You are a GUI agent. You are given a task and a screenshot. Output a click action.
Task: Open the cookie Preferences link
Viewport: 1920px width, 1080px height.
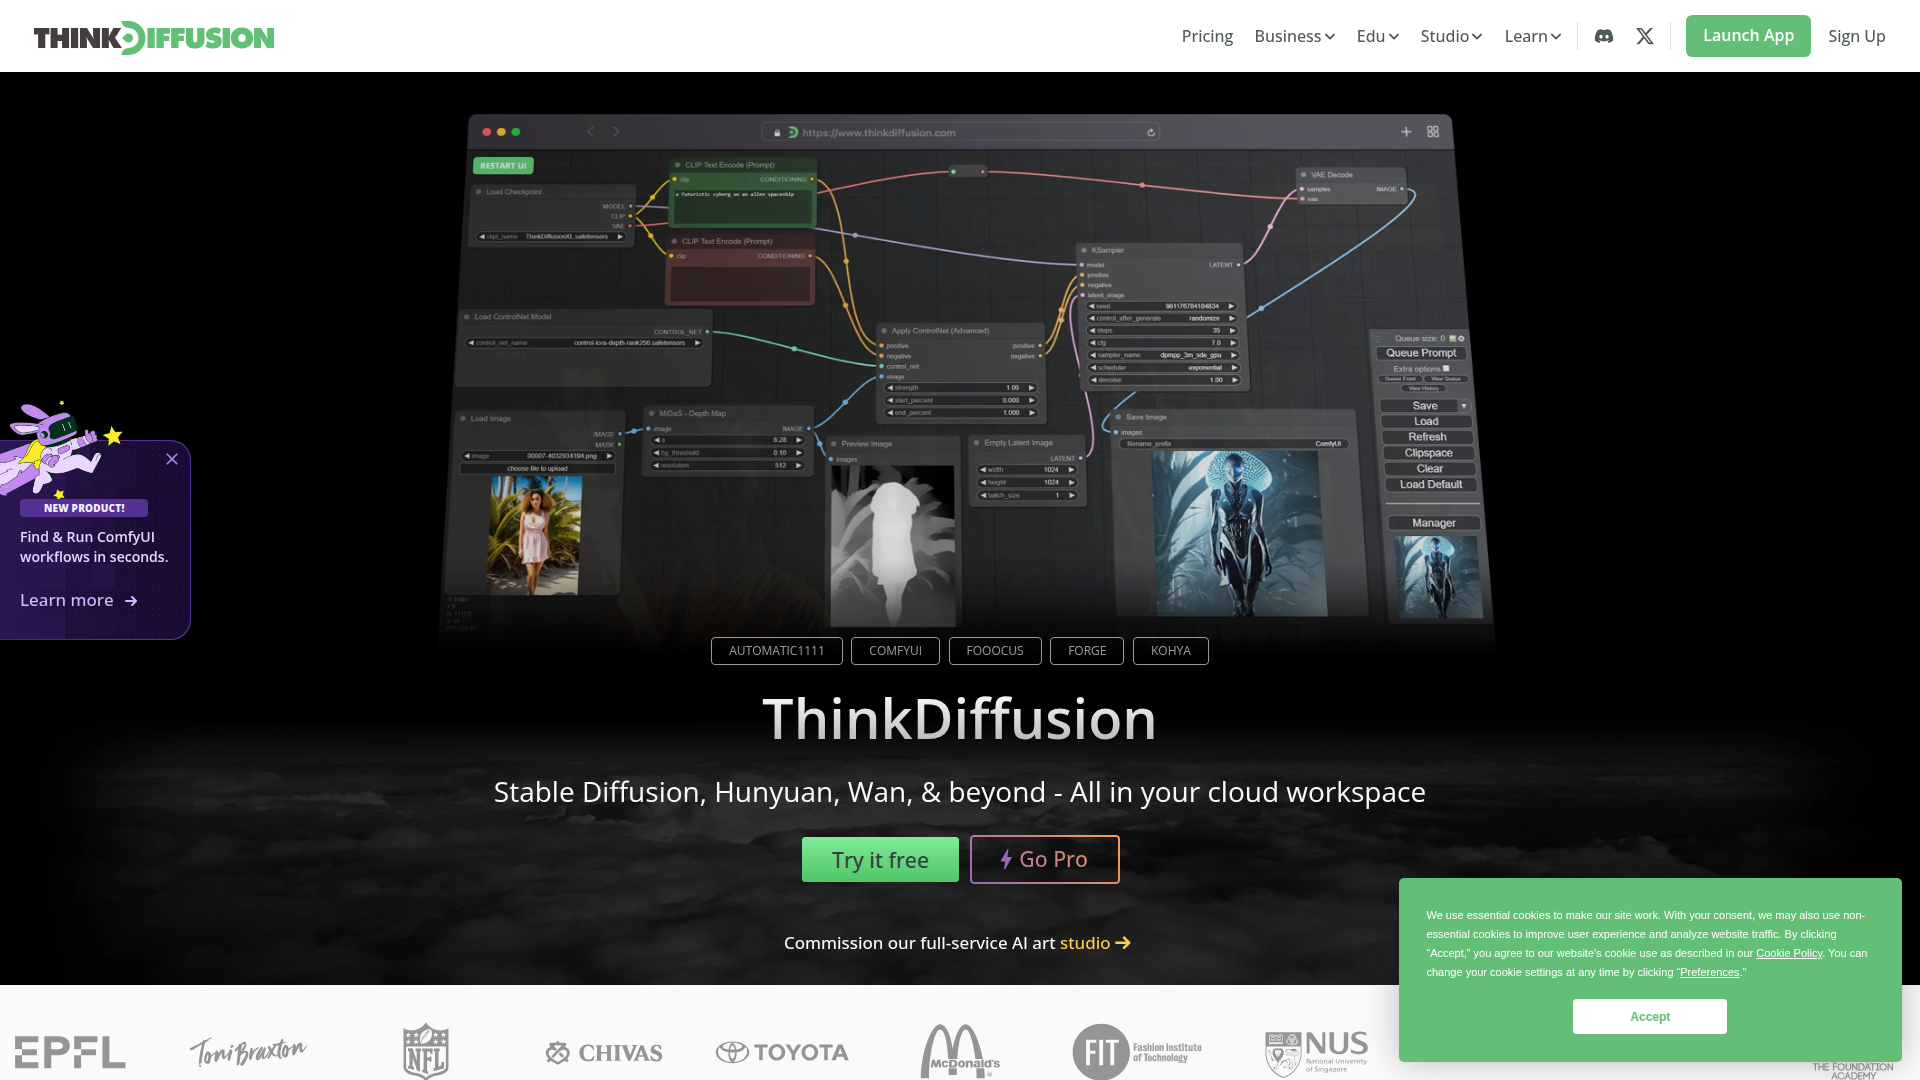tap(1710, 972)
